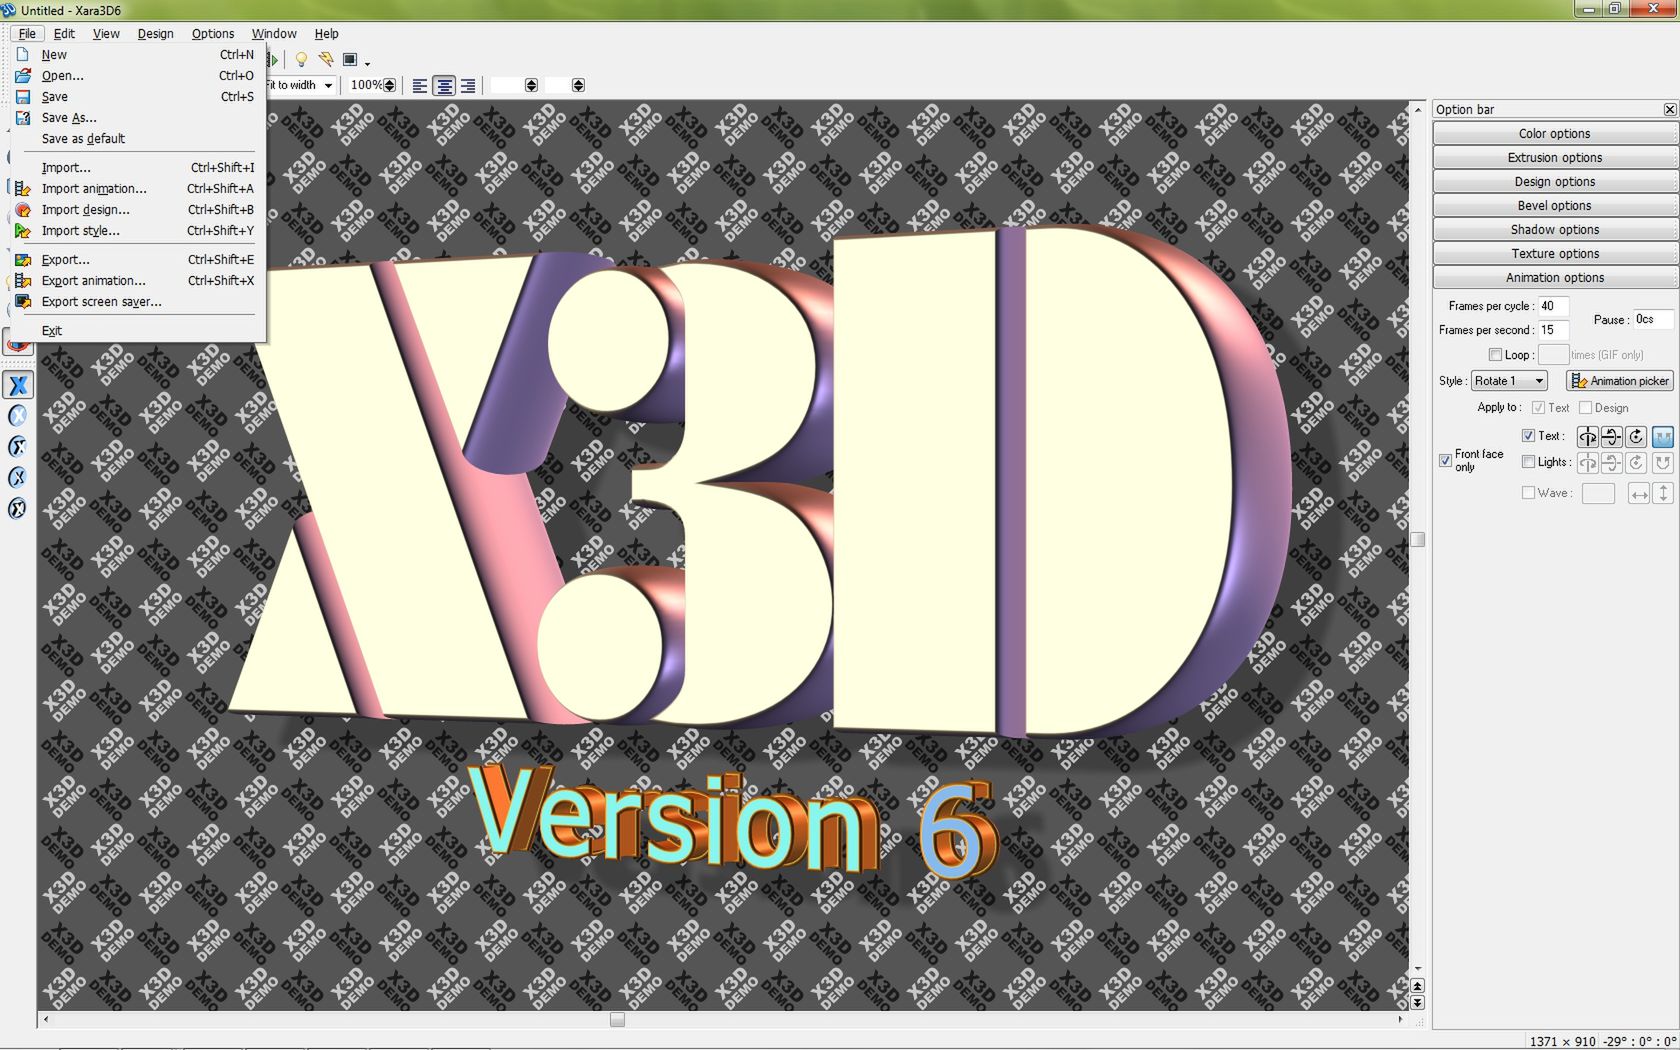Click the Animation picker button
This screenshot has width=1680, height=1050.
click(1620, 381)
